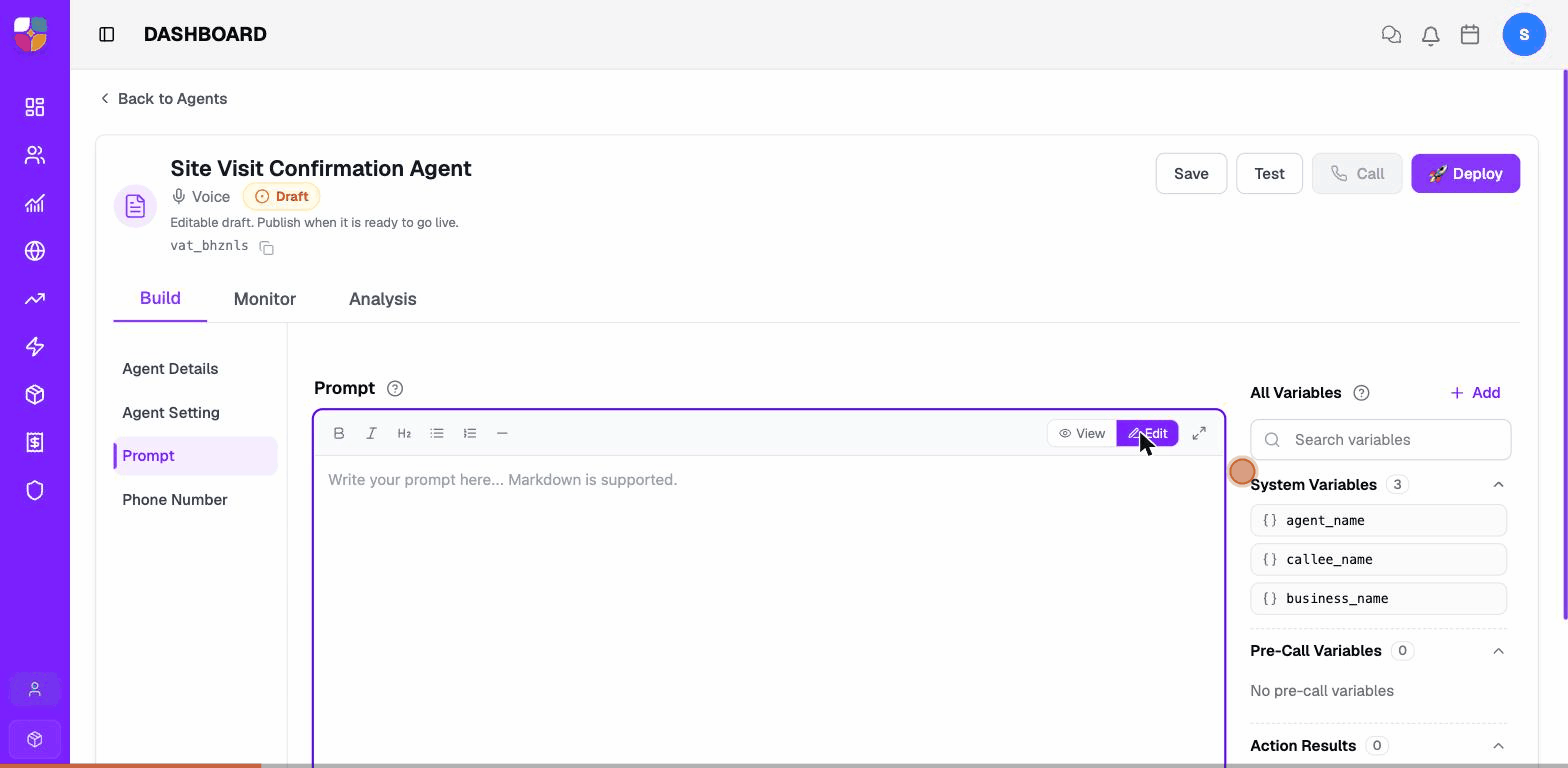The image size is (1568, 768).
Task: Open the Agent Setting section
Action: pyautogui.click(x=171, y=413)
